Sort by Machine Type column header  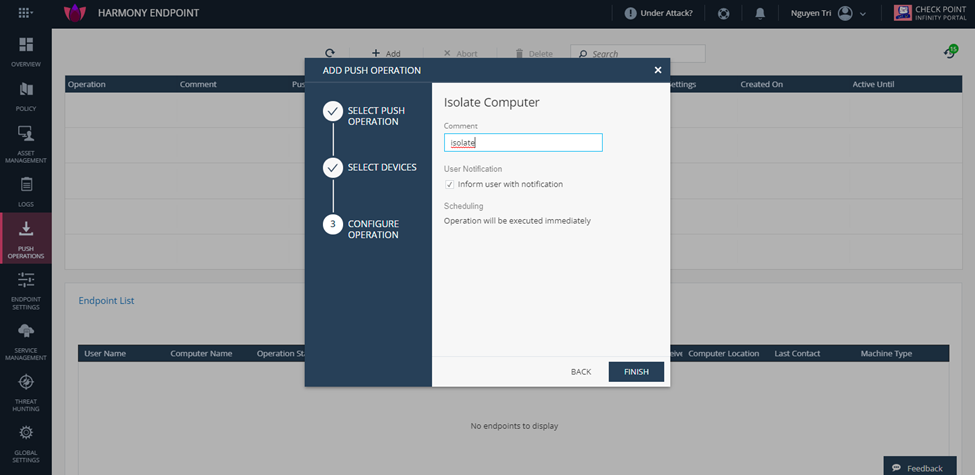(886, 353)
